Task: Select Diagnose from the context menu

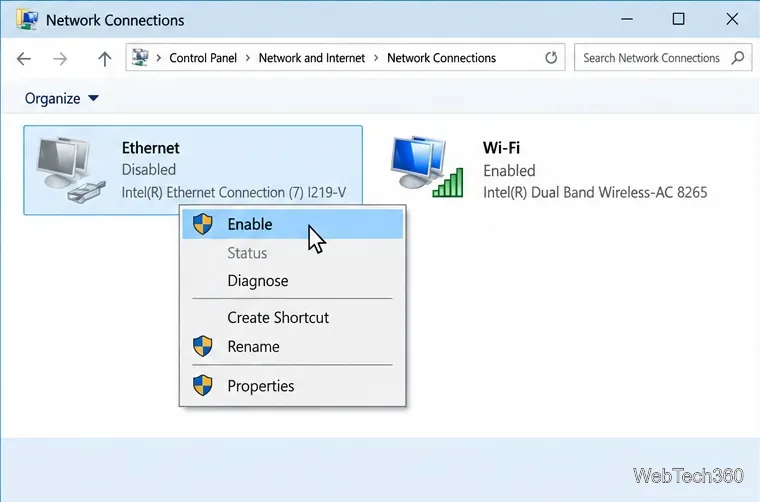Action: coord(292,281)
